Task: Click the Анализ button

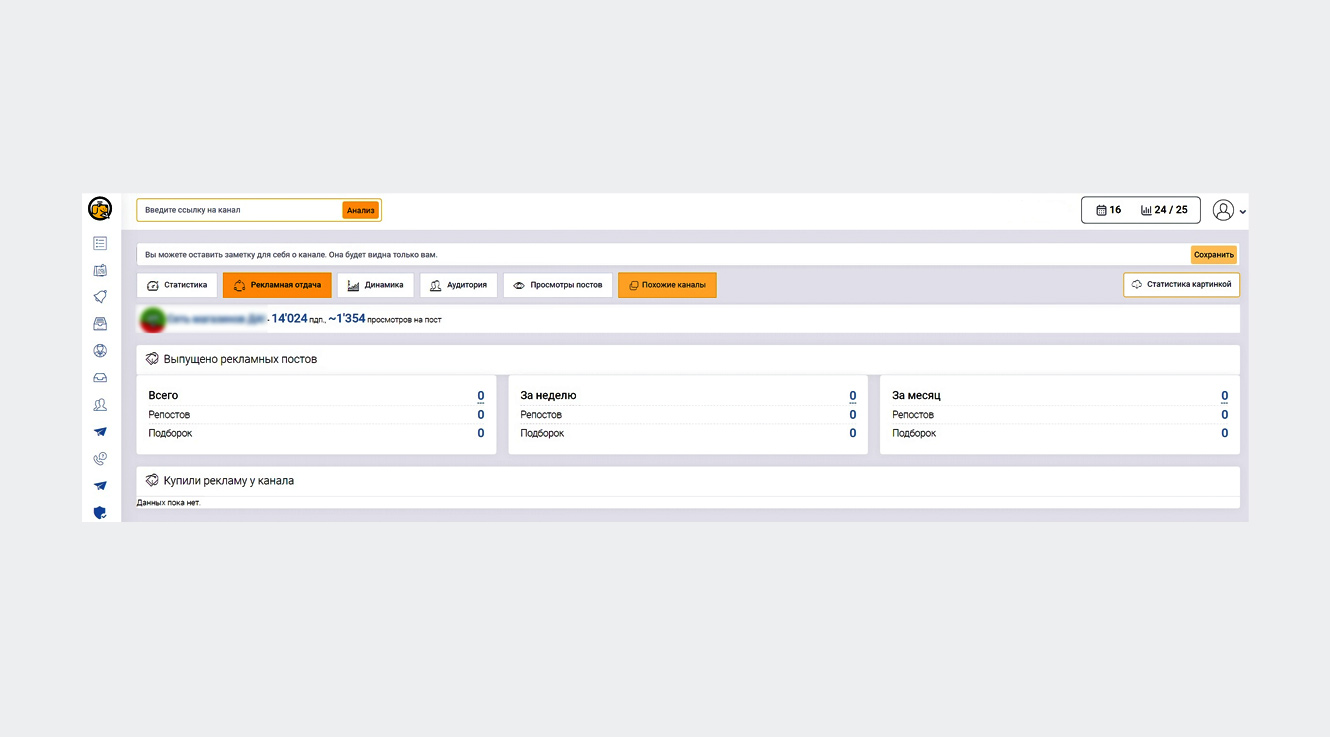Action: (361, 210)
